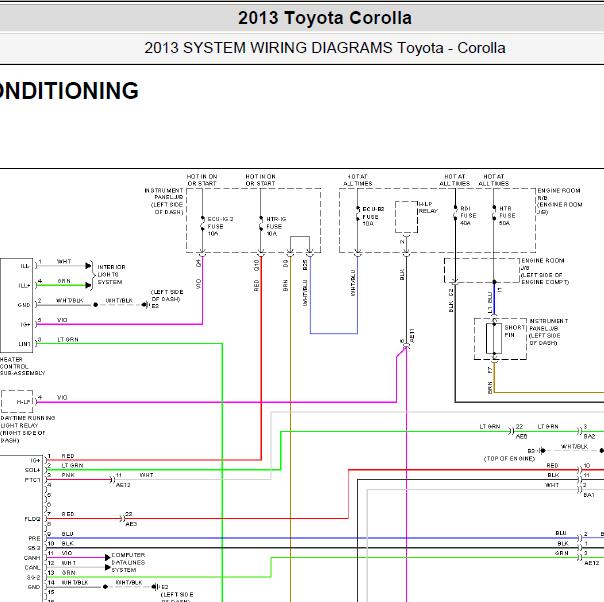Select the "2013 SYSTEM WIRING DIAGRAMS Toyota - Corolla" subtitle
The height and width of the screenshot is (602, 604).
[x=325, y=48]
